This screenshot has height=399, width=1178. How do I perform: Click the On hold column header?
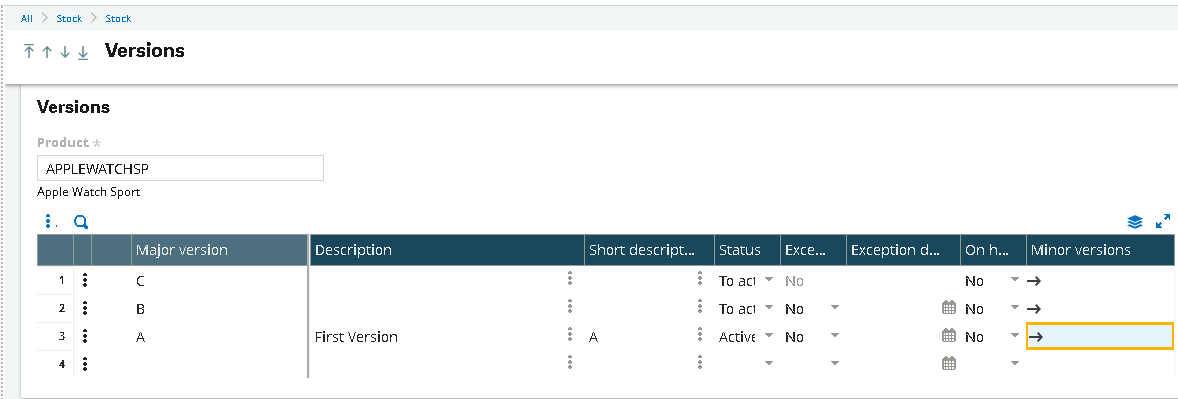(x=993, y=250)
